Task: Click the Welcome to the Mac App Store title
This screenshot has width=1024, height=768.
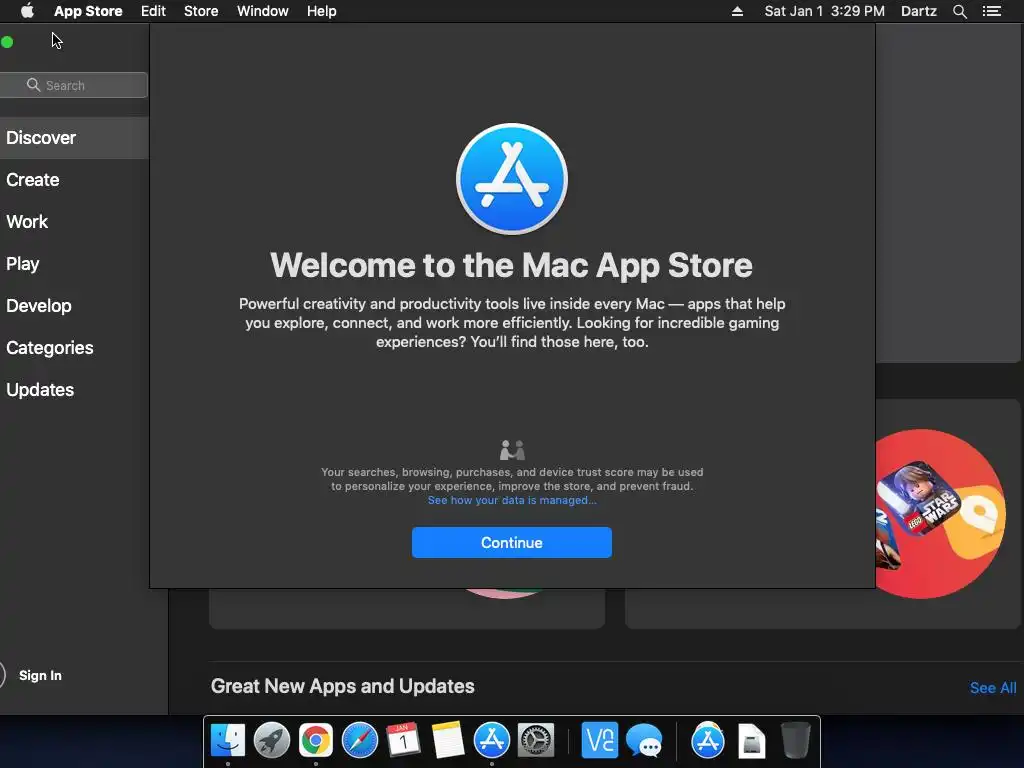Action: tap(511, 265)
